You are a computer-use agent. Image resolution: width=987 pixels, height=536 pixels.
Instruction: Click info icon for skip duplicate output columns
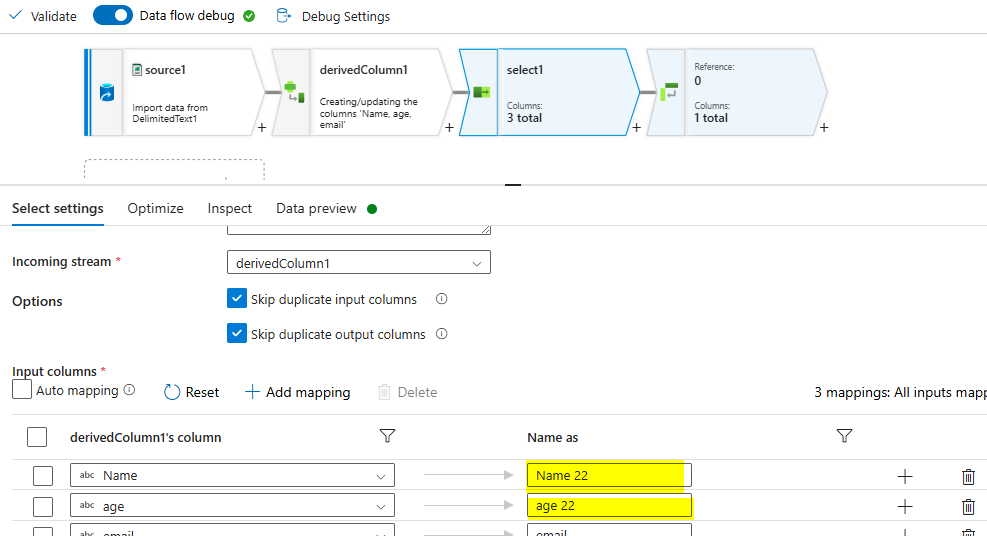442,334
